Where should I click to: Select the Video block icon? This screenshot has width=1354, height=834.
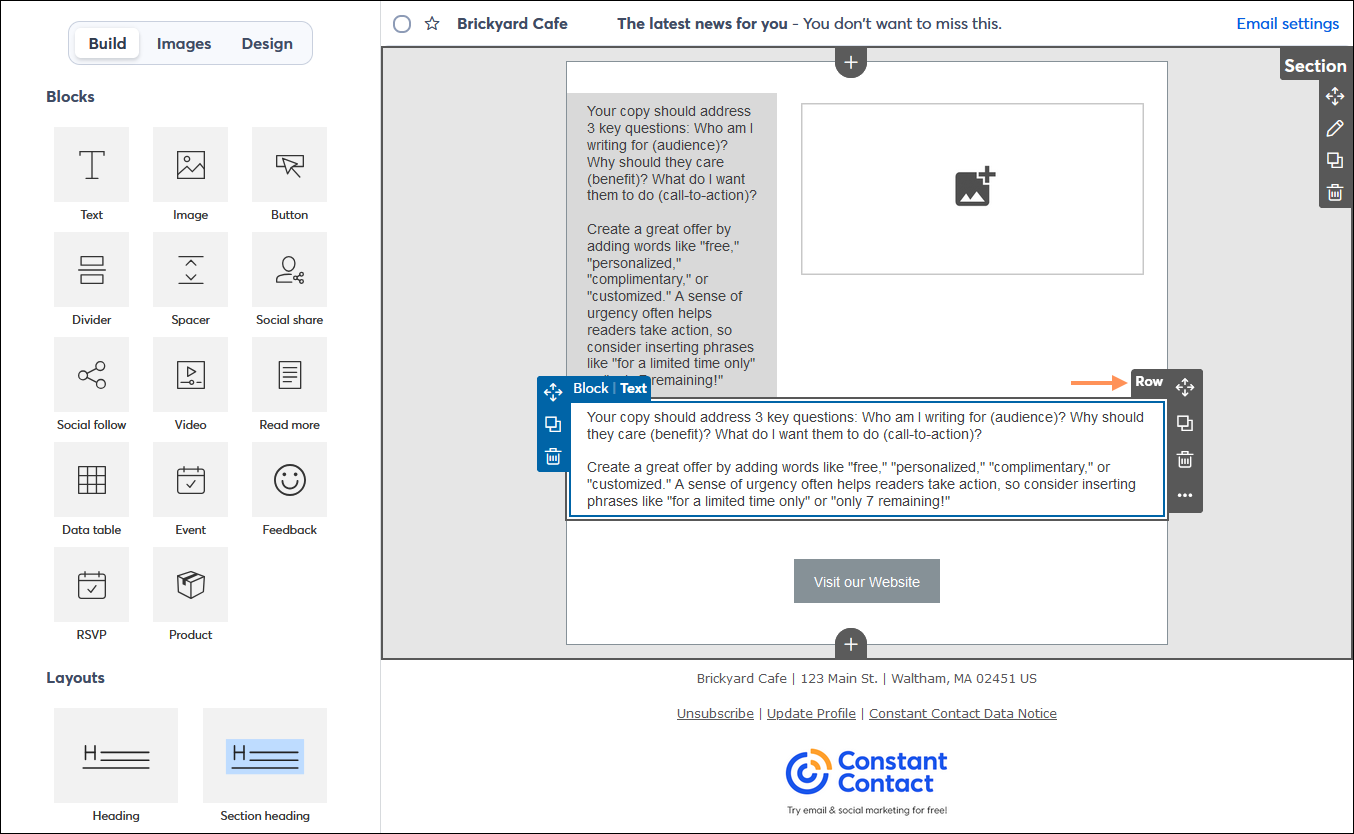click(x=190, y=375)
